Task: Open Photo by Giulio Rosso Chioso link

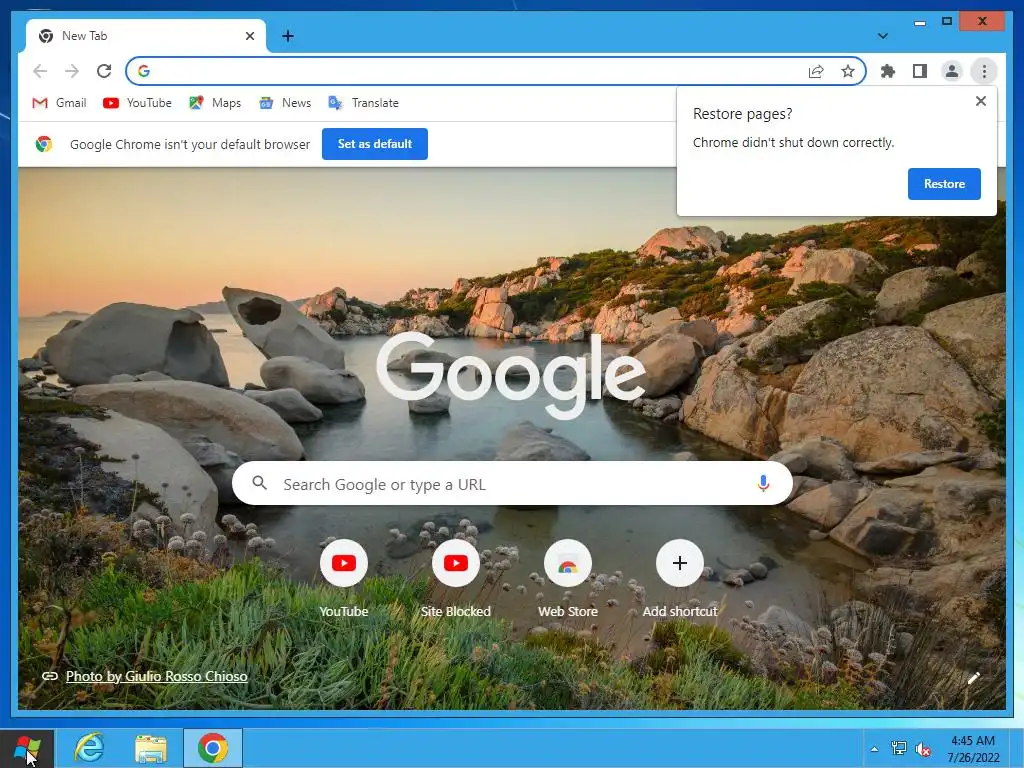Action: point(157,676)
